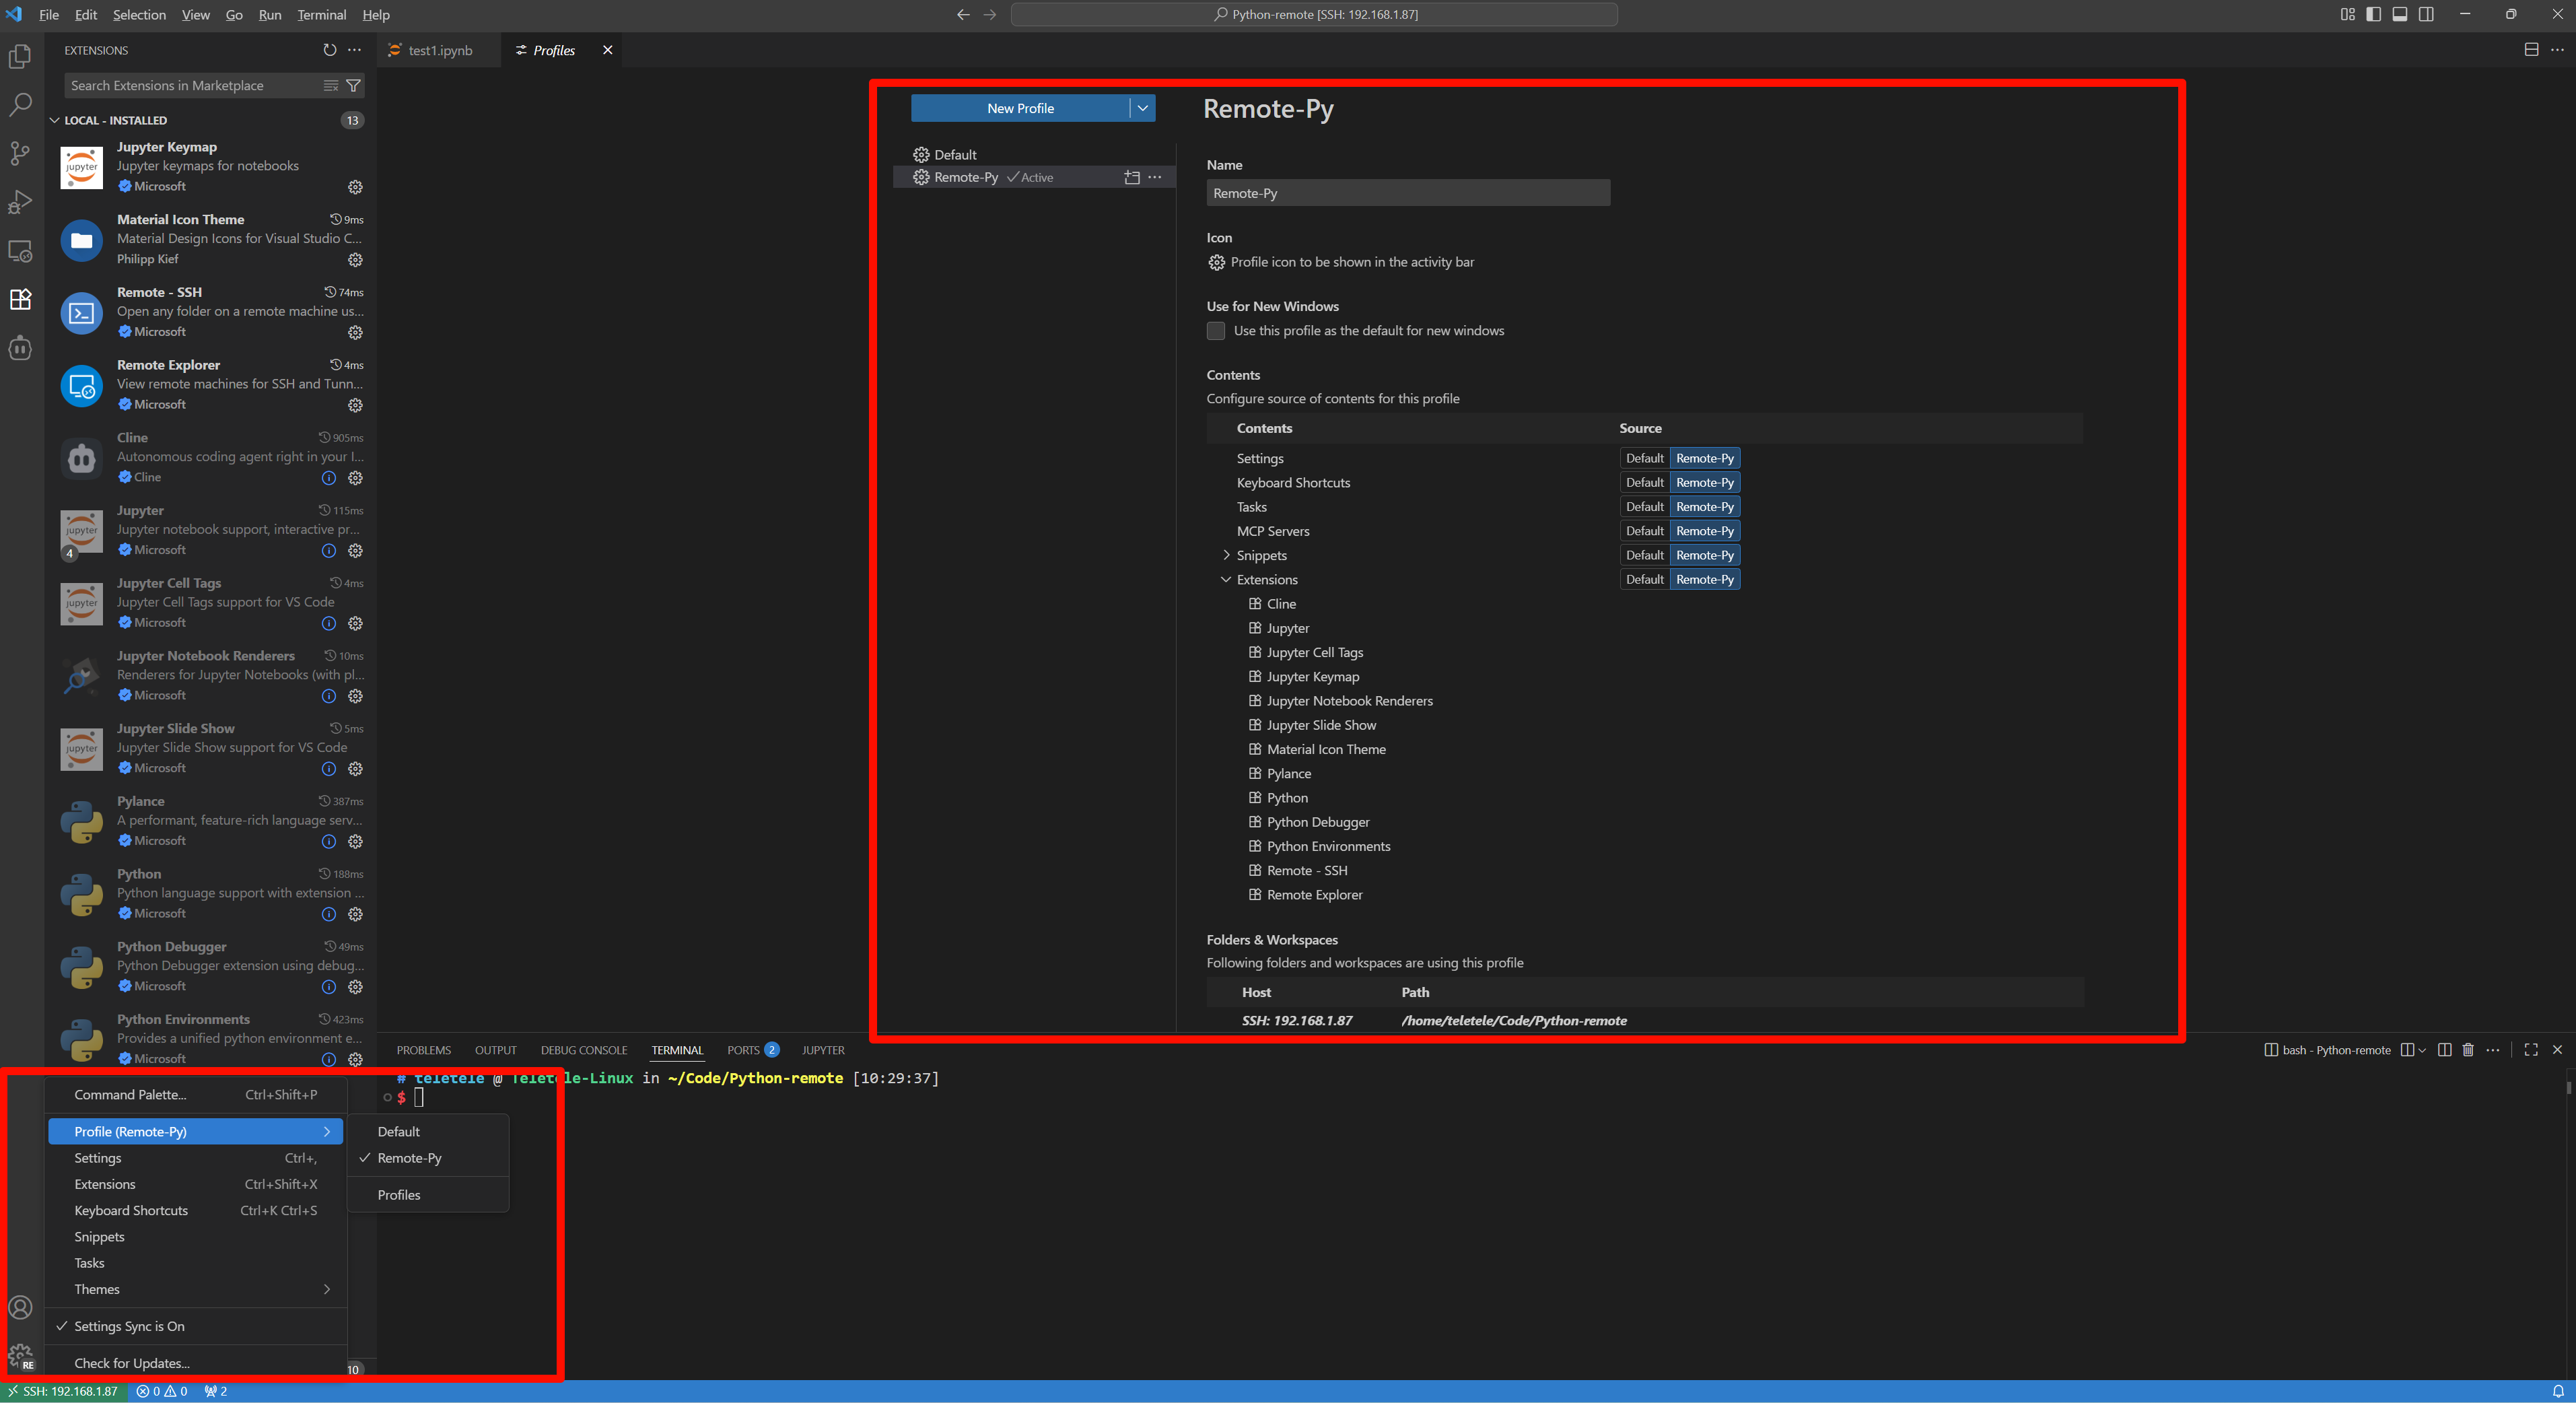Image resolution: width=2576 pixels, height=1403 pixels.
Task: Open Remote - SSH extension gear menu
Action: (355, 332)
